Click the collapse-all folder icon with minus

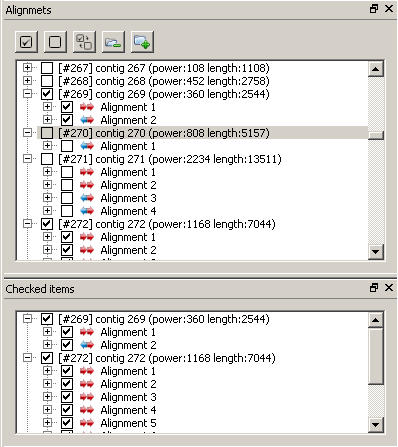(x=113, y=42)
